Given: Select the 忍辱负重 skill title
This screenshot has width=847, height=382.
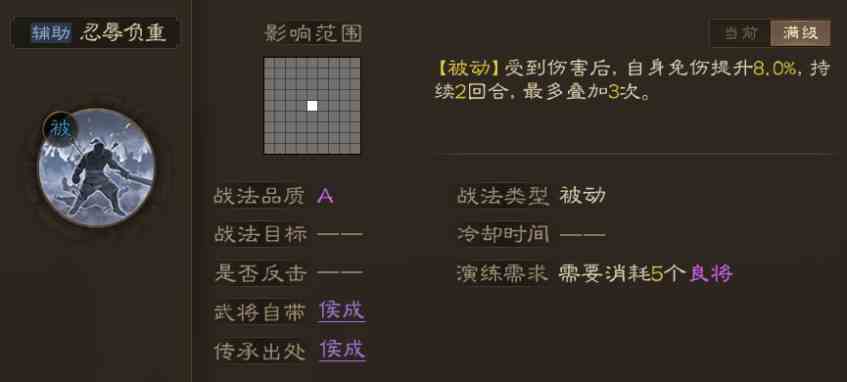Looking at the screenshot, I should [x=123, y=33].
